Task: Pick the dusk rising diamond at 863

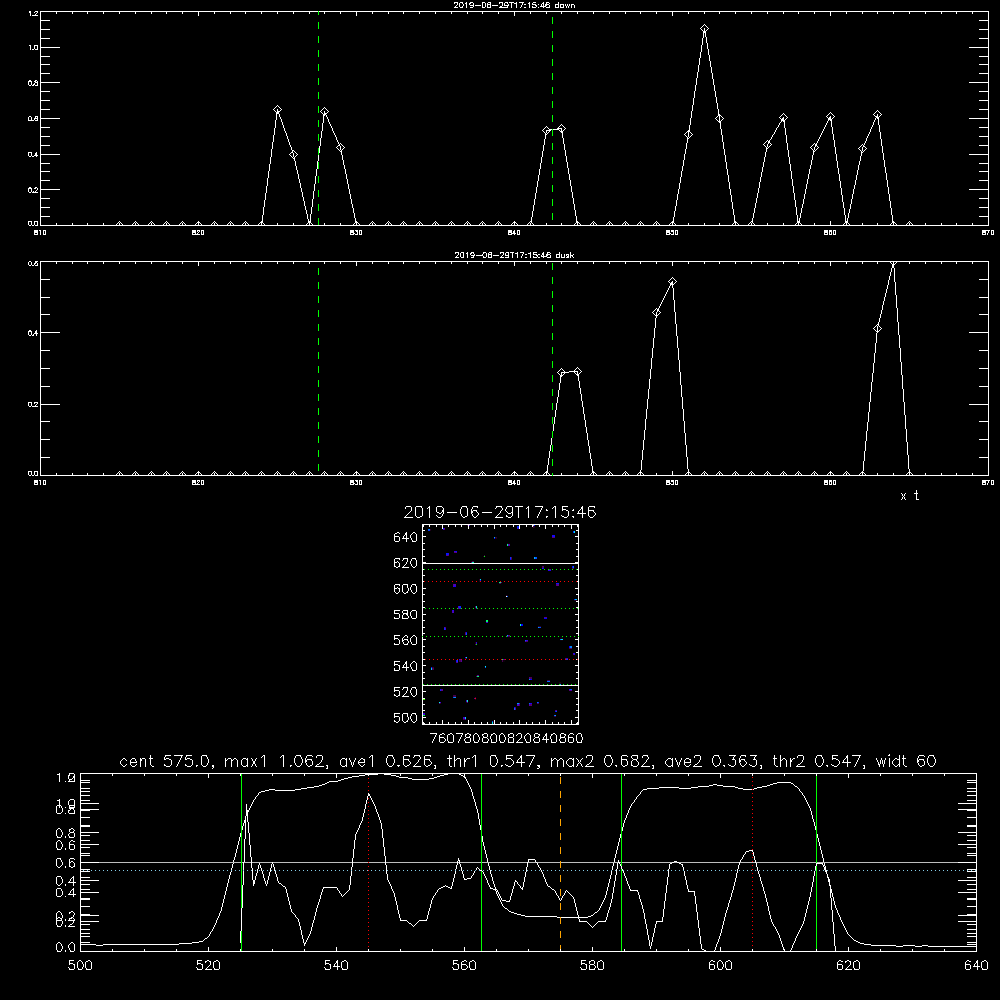Action: [878, 328]
